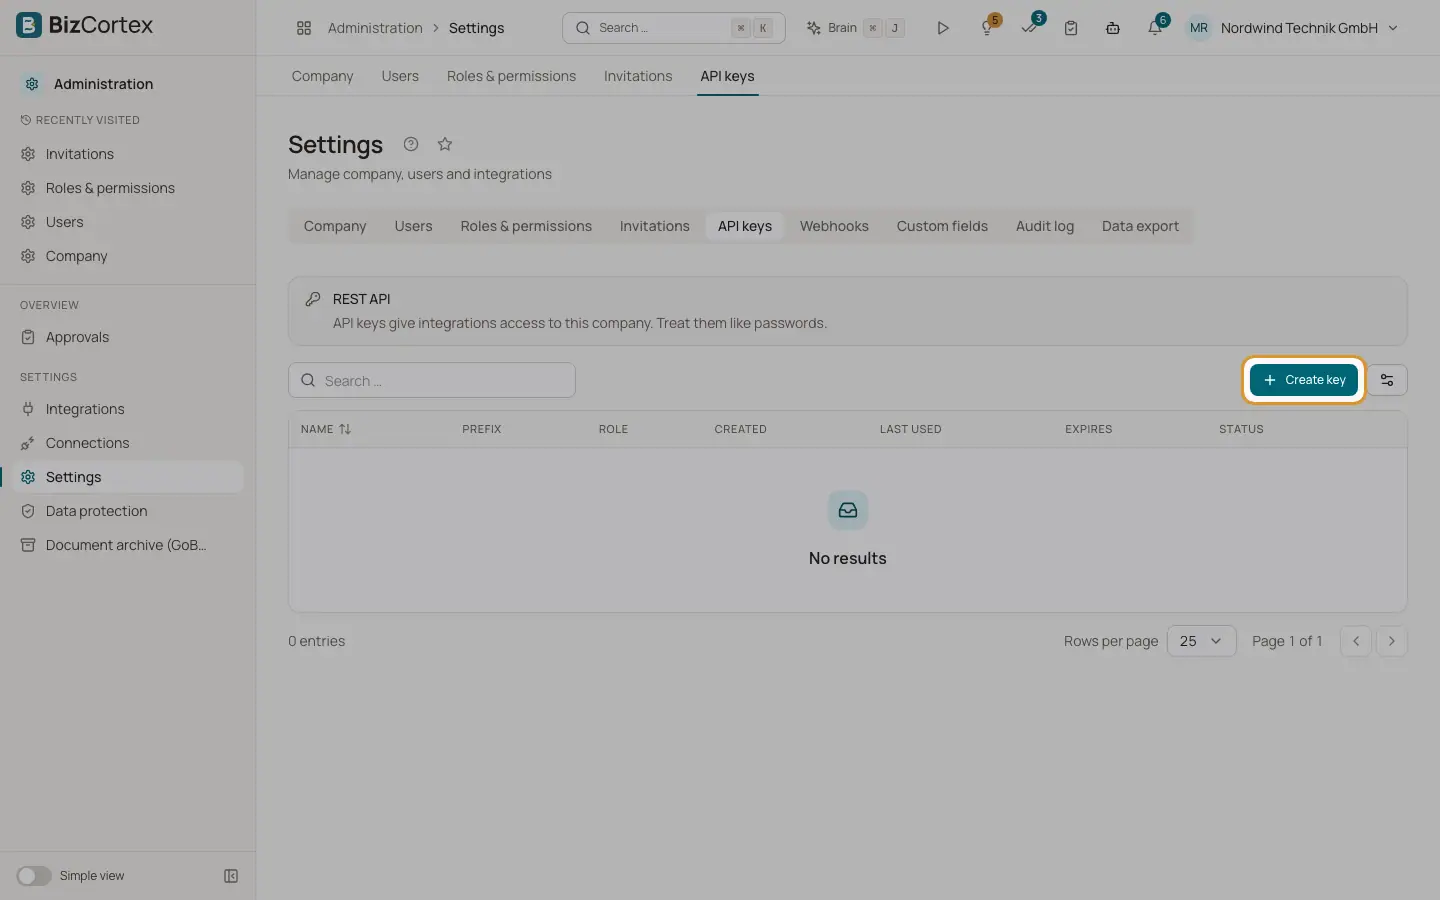Toggle the Simple view switch
Screen dimensions: 1440x900
pyautogui.click(x=34, y=876)
